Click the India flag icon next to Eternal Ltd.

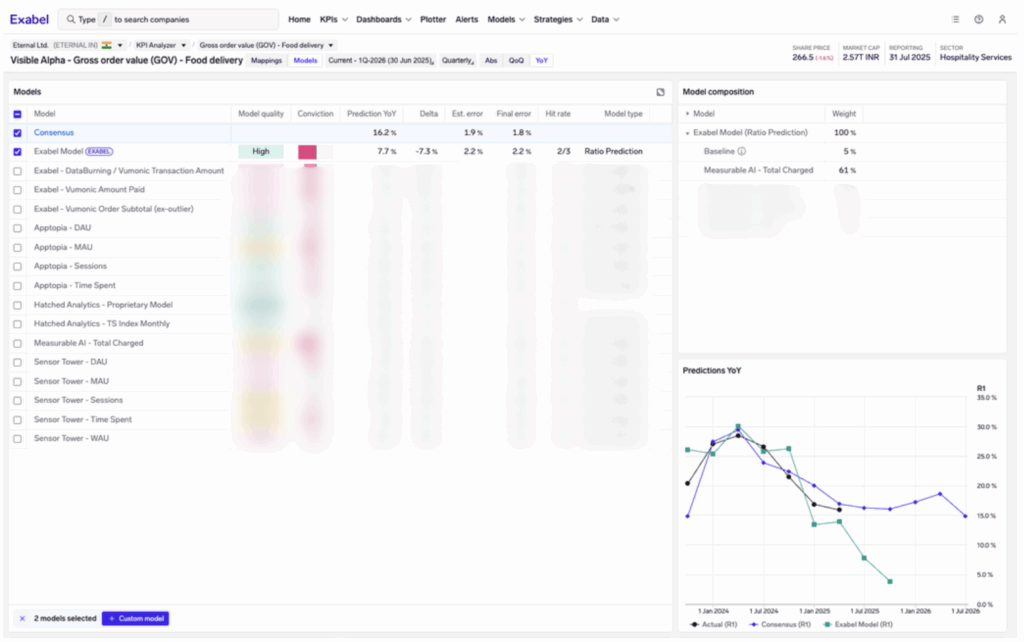click(x=106, y=45)
